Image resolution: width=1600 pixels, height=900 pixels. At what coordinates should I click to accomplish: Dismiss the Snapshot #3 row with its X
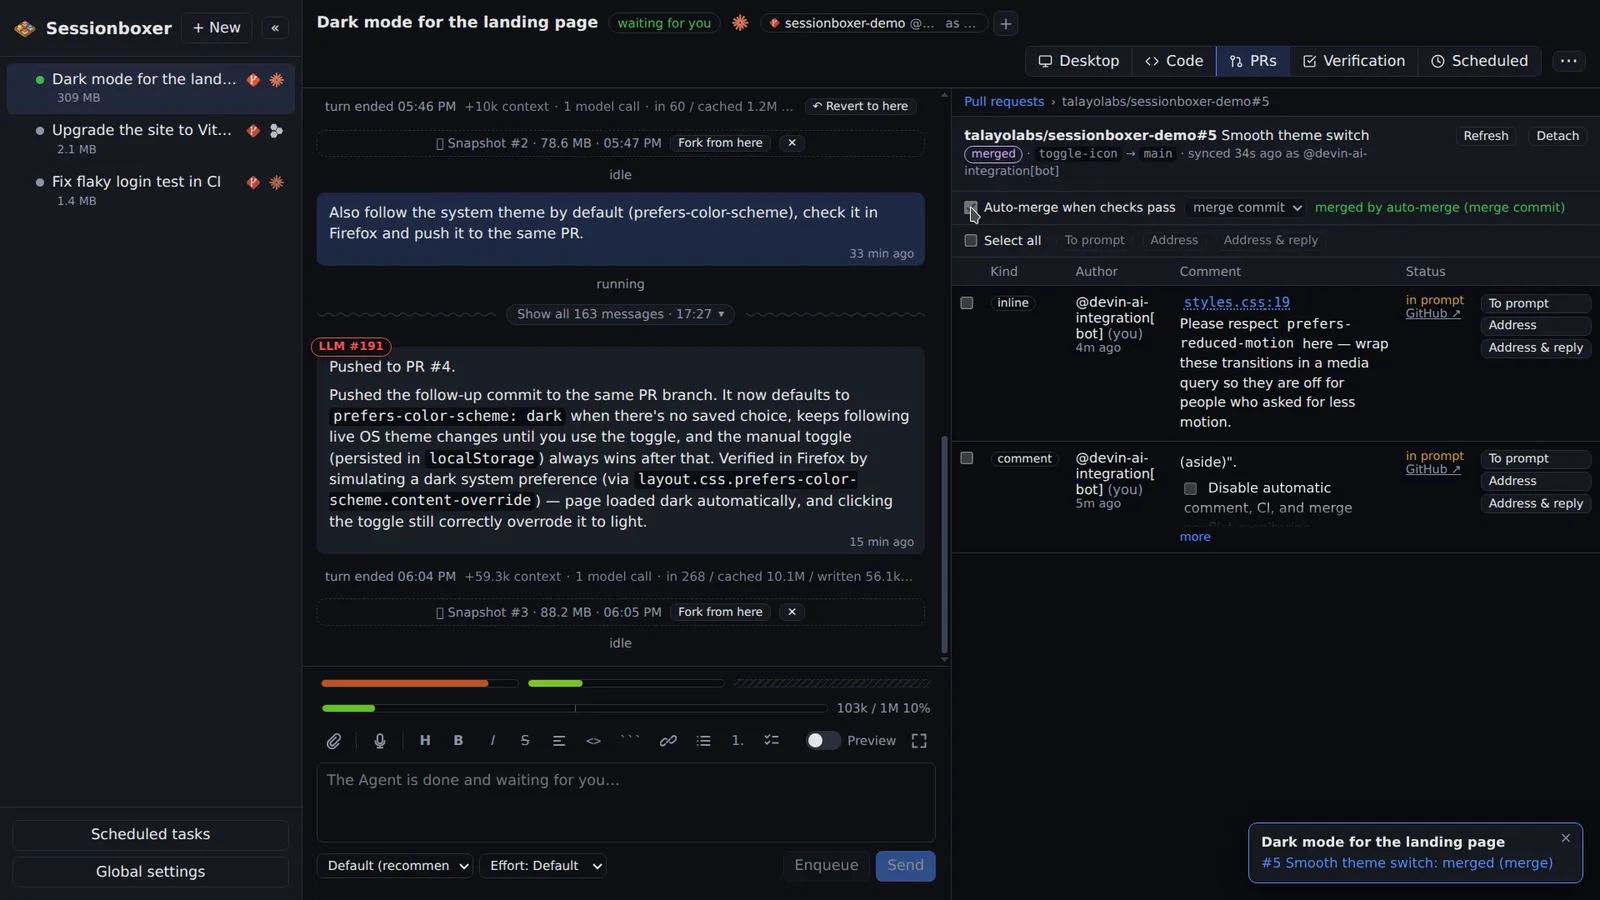[x=792, y=612]
